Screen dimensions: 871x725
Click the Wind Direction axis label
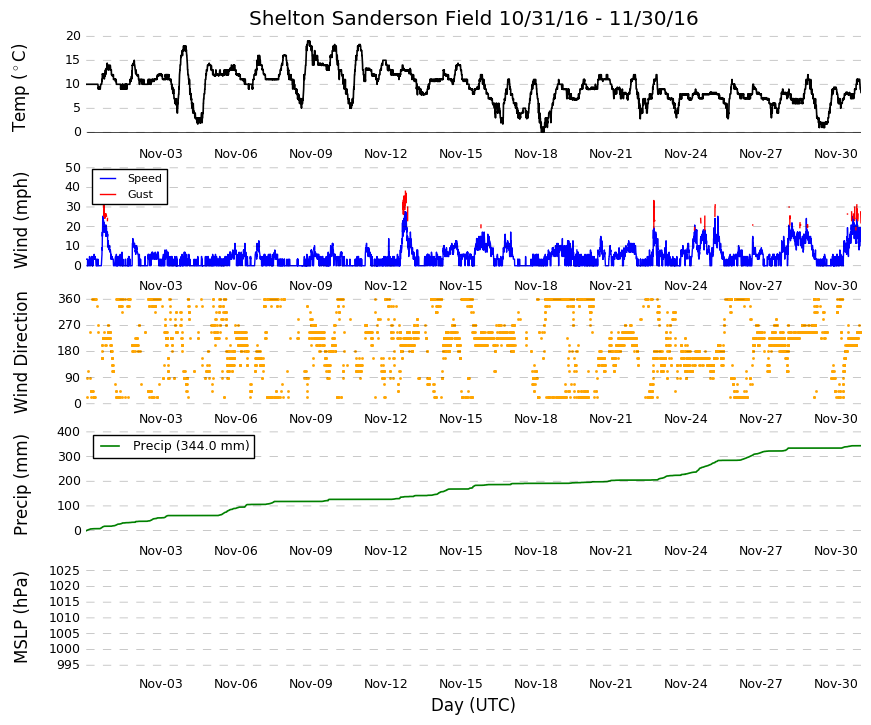tap(20, 352)
